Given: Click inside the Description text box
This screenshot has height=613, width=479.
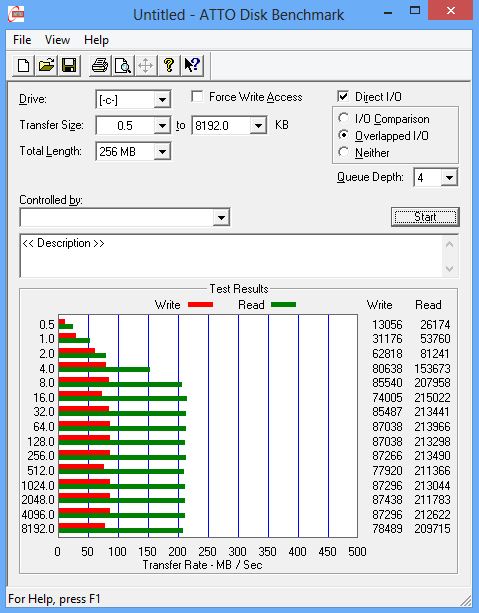Looking at the screenshot, I should (x=231, y=256).
